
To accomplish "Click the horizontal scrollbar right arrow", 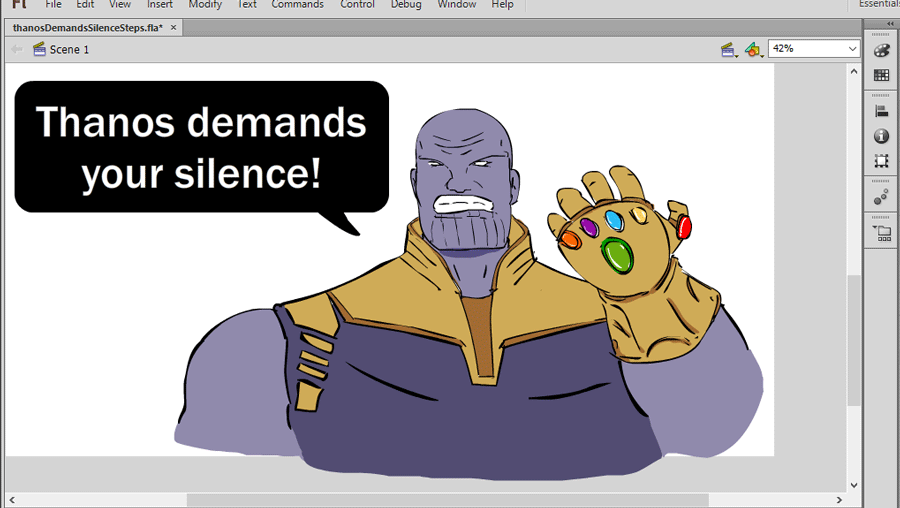I will [x=839, y=500].
